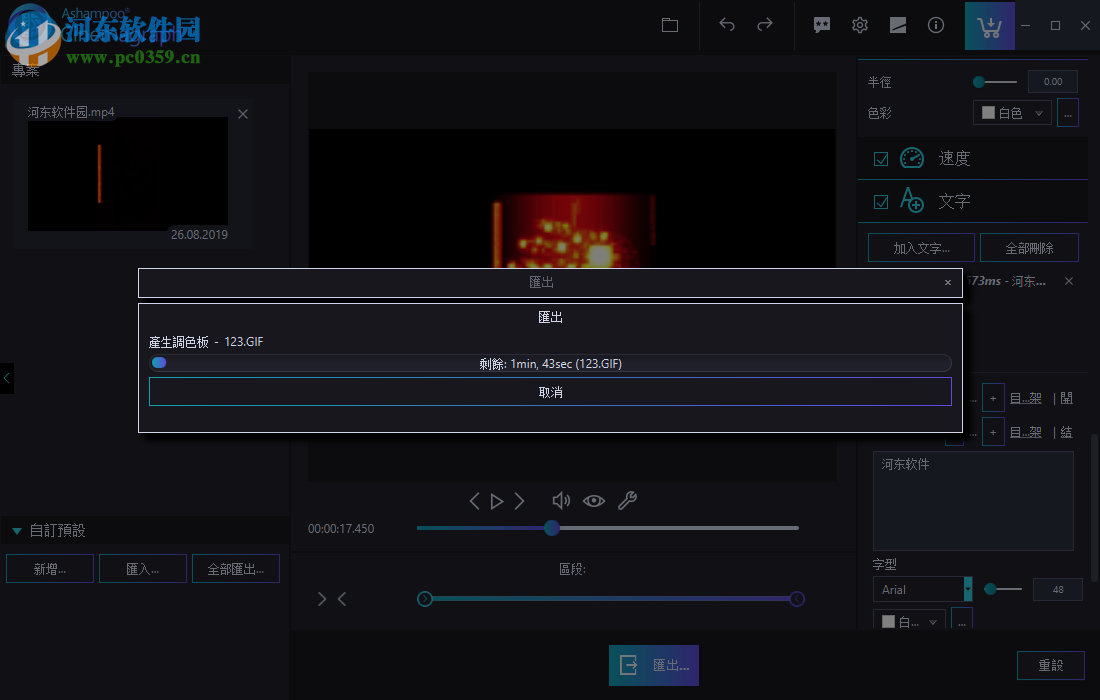This screenshot has width=1100, height=700.
Task: Open project folder icon in top toolbar
Action: pyautogui.click(x=670, y=25)
